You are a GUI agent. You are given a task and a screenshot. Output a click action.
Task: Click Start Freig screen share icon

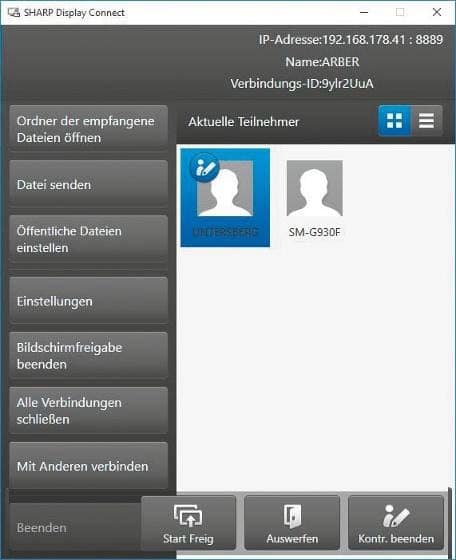click(x=188, y=515)
